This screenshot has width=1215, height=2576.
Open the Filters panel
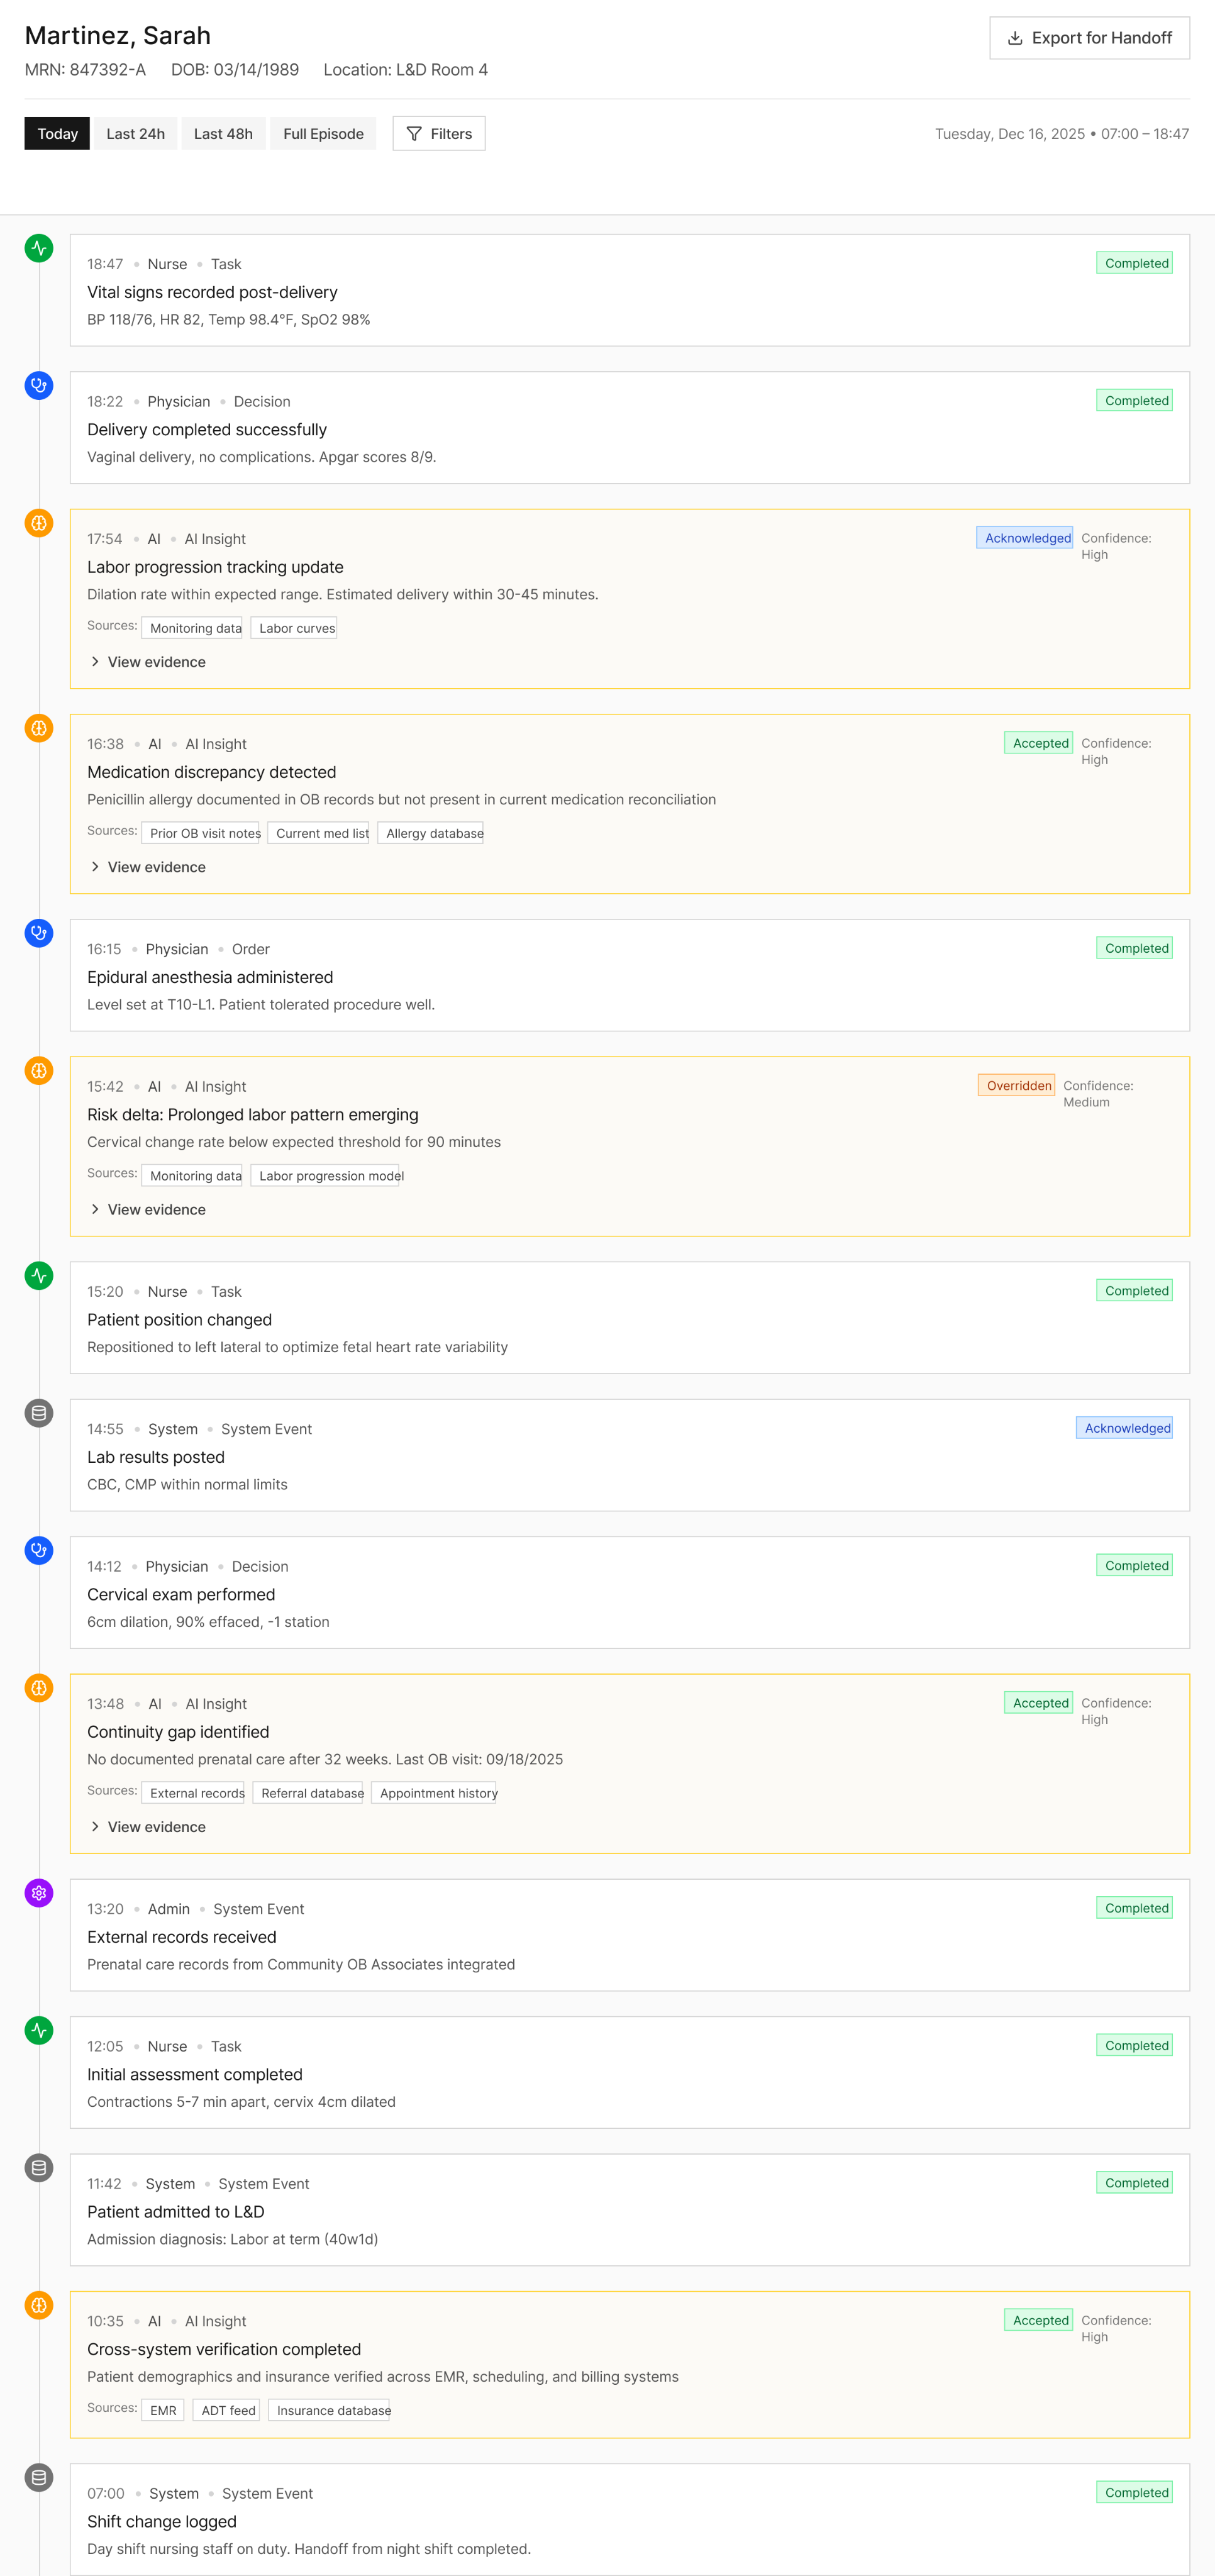[x=438, y=133]
